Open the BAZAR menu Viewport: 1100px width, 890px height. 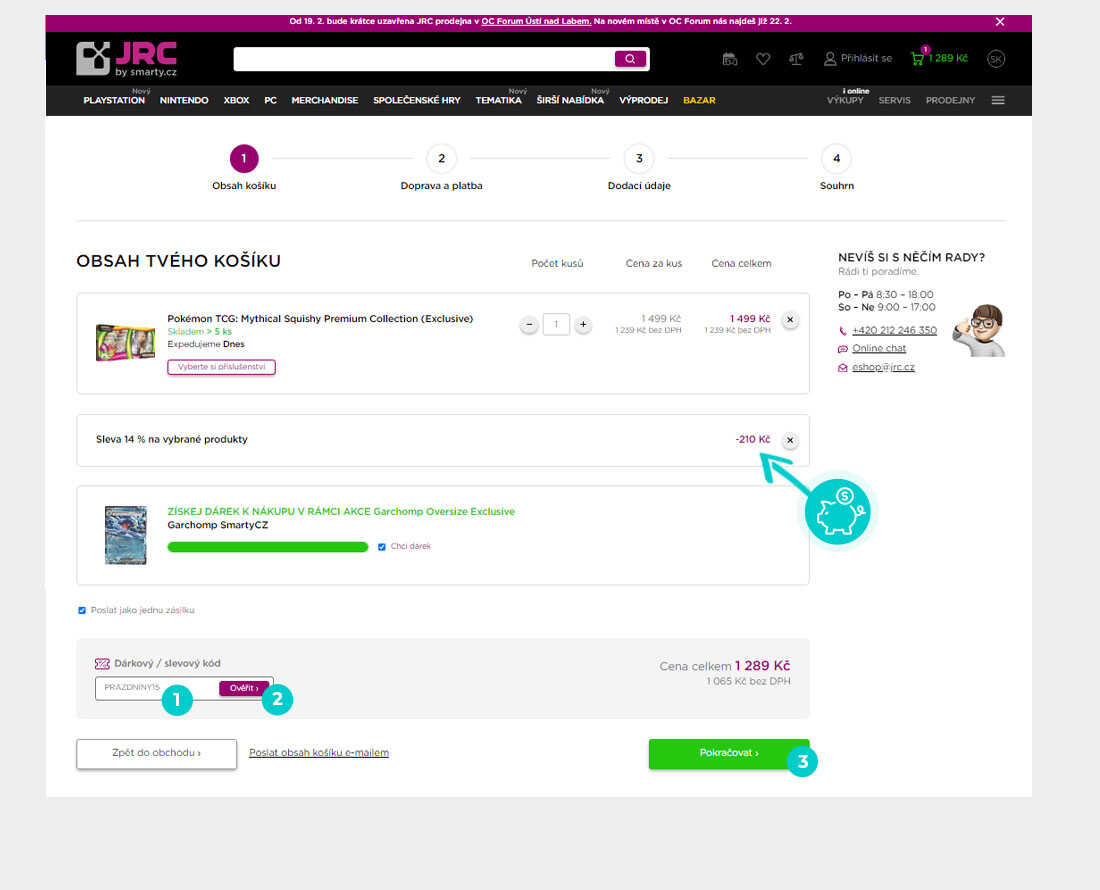tap(699, 100)
